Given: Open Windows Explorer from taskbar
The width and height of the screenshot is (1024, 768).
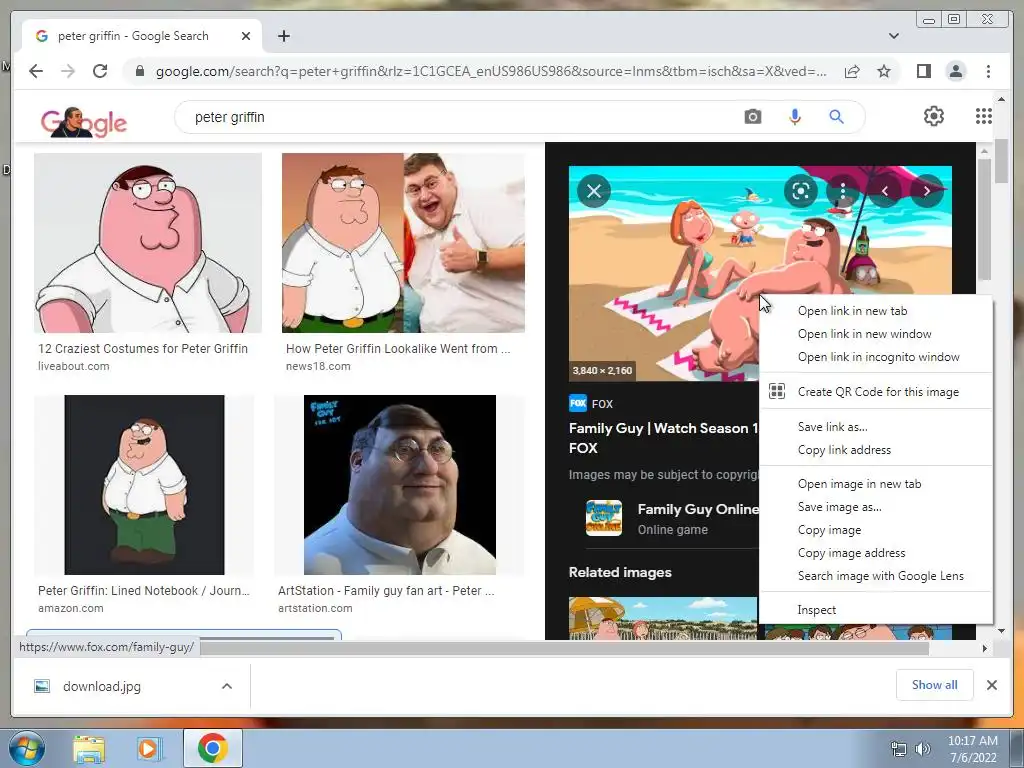Looking at the screenshot, I should 89,749.
